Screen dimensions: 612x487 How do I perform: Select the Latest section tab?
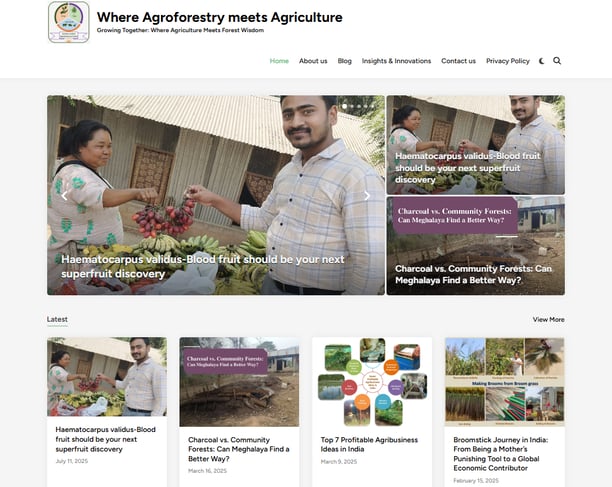tap(57, 319)
